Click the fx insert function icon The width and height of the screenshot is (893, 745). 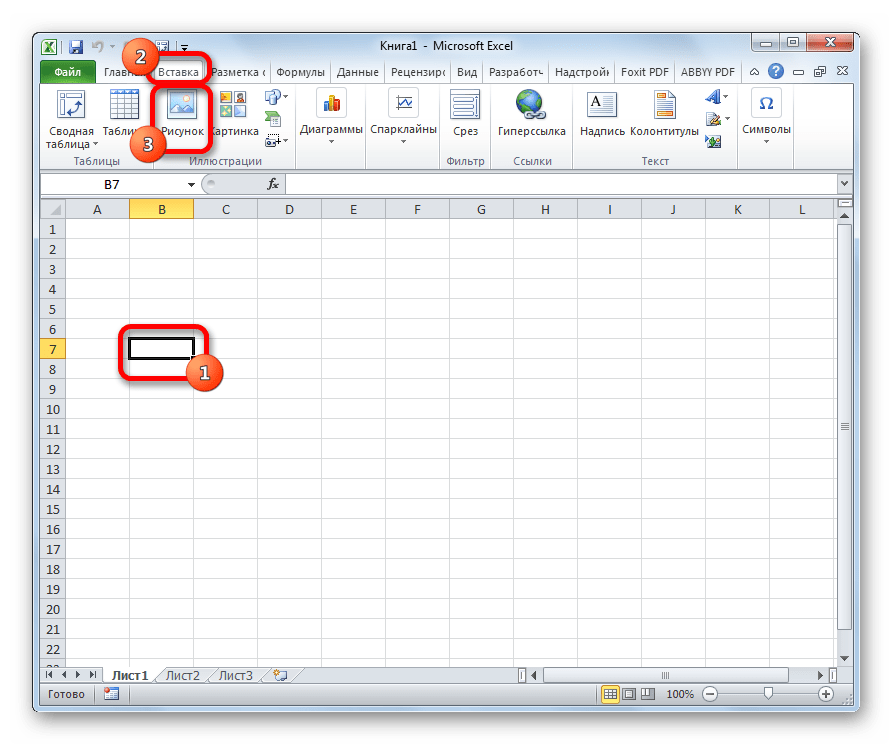pos(272,185)
